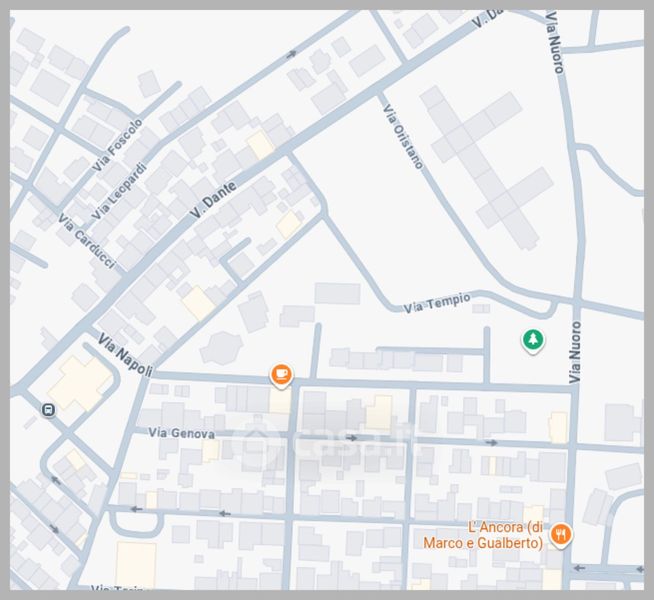Click the orange café cup marker
The height and width of the screenshot is (600, 654).
282,375
